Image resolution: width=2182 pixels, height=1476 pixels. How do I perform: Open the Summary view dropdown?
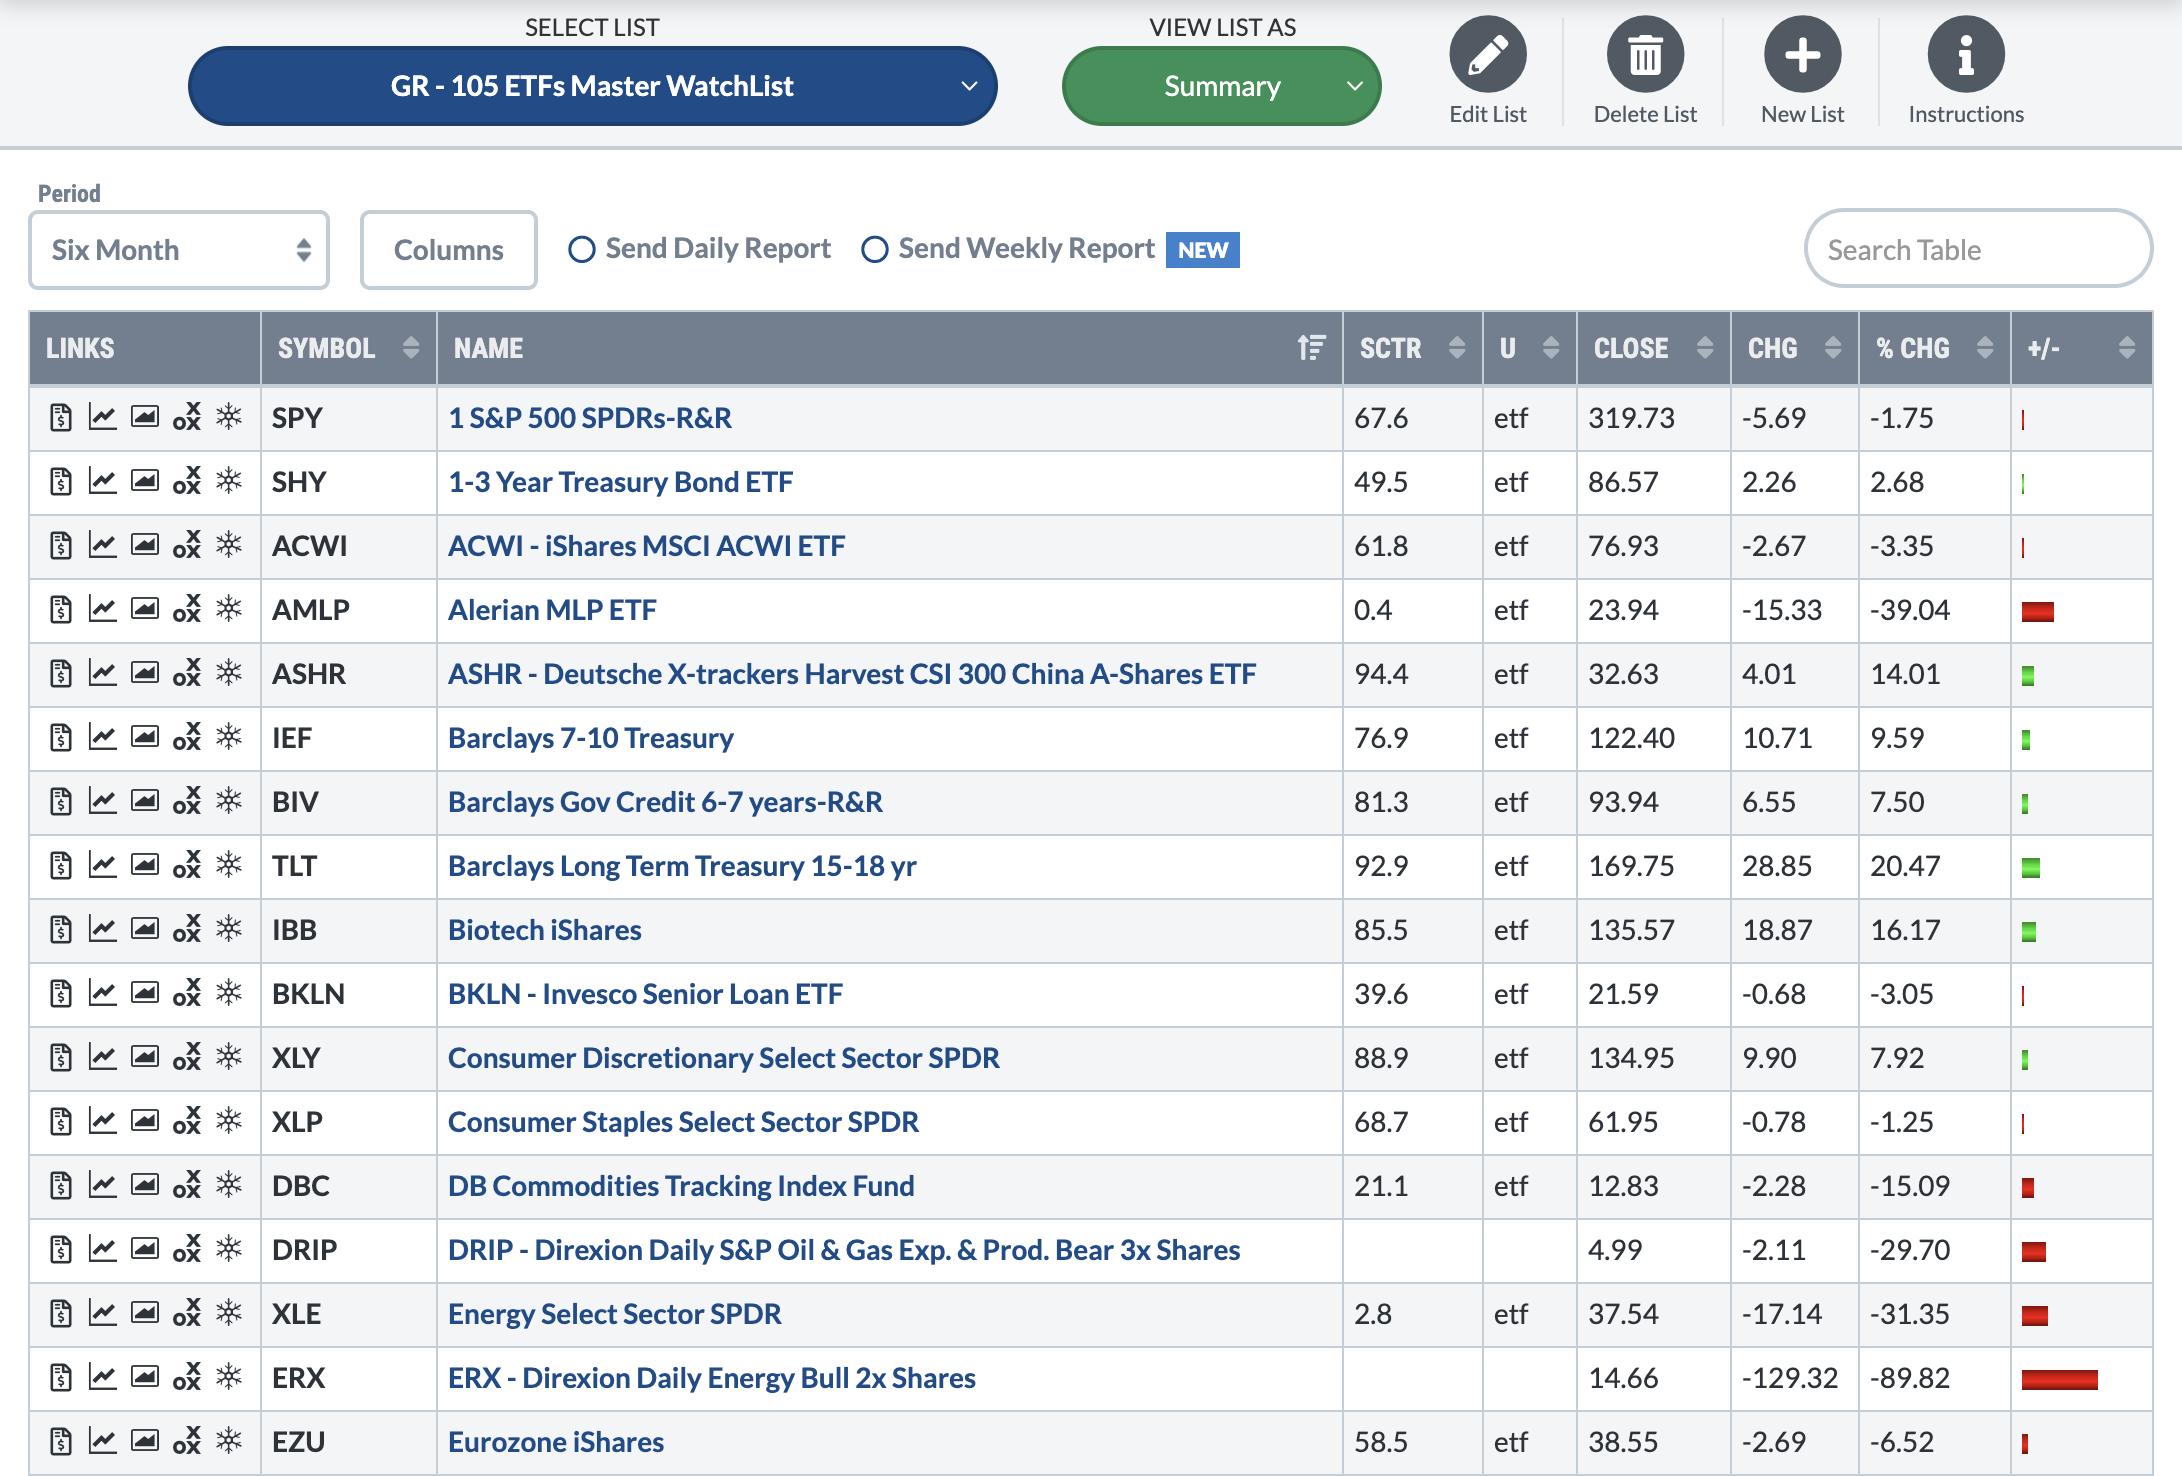[1221, 86]
